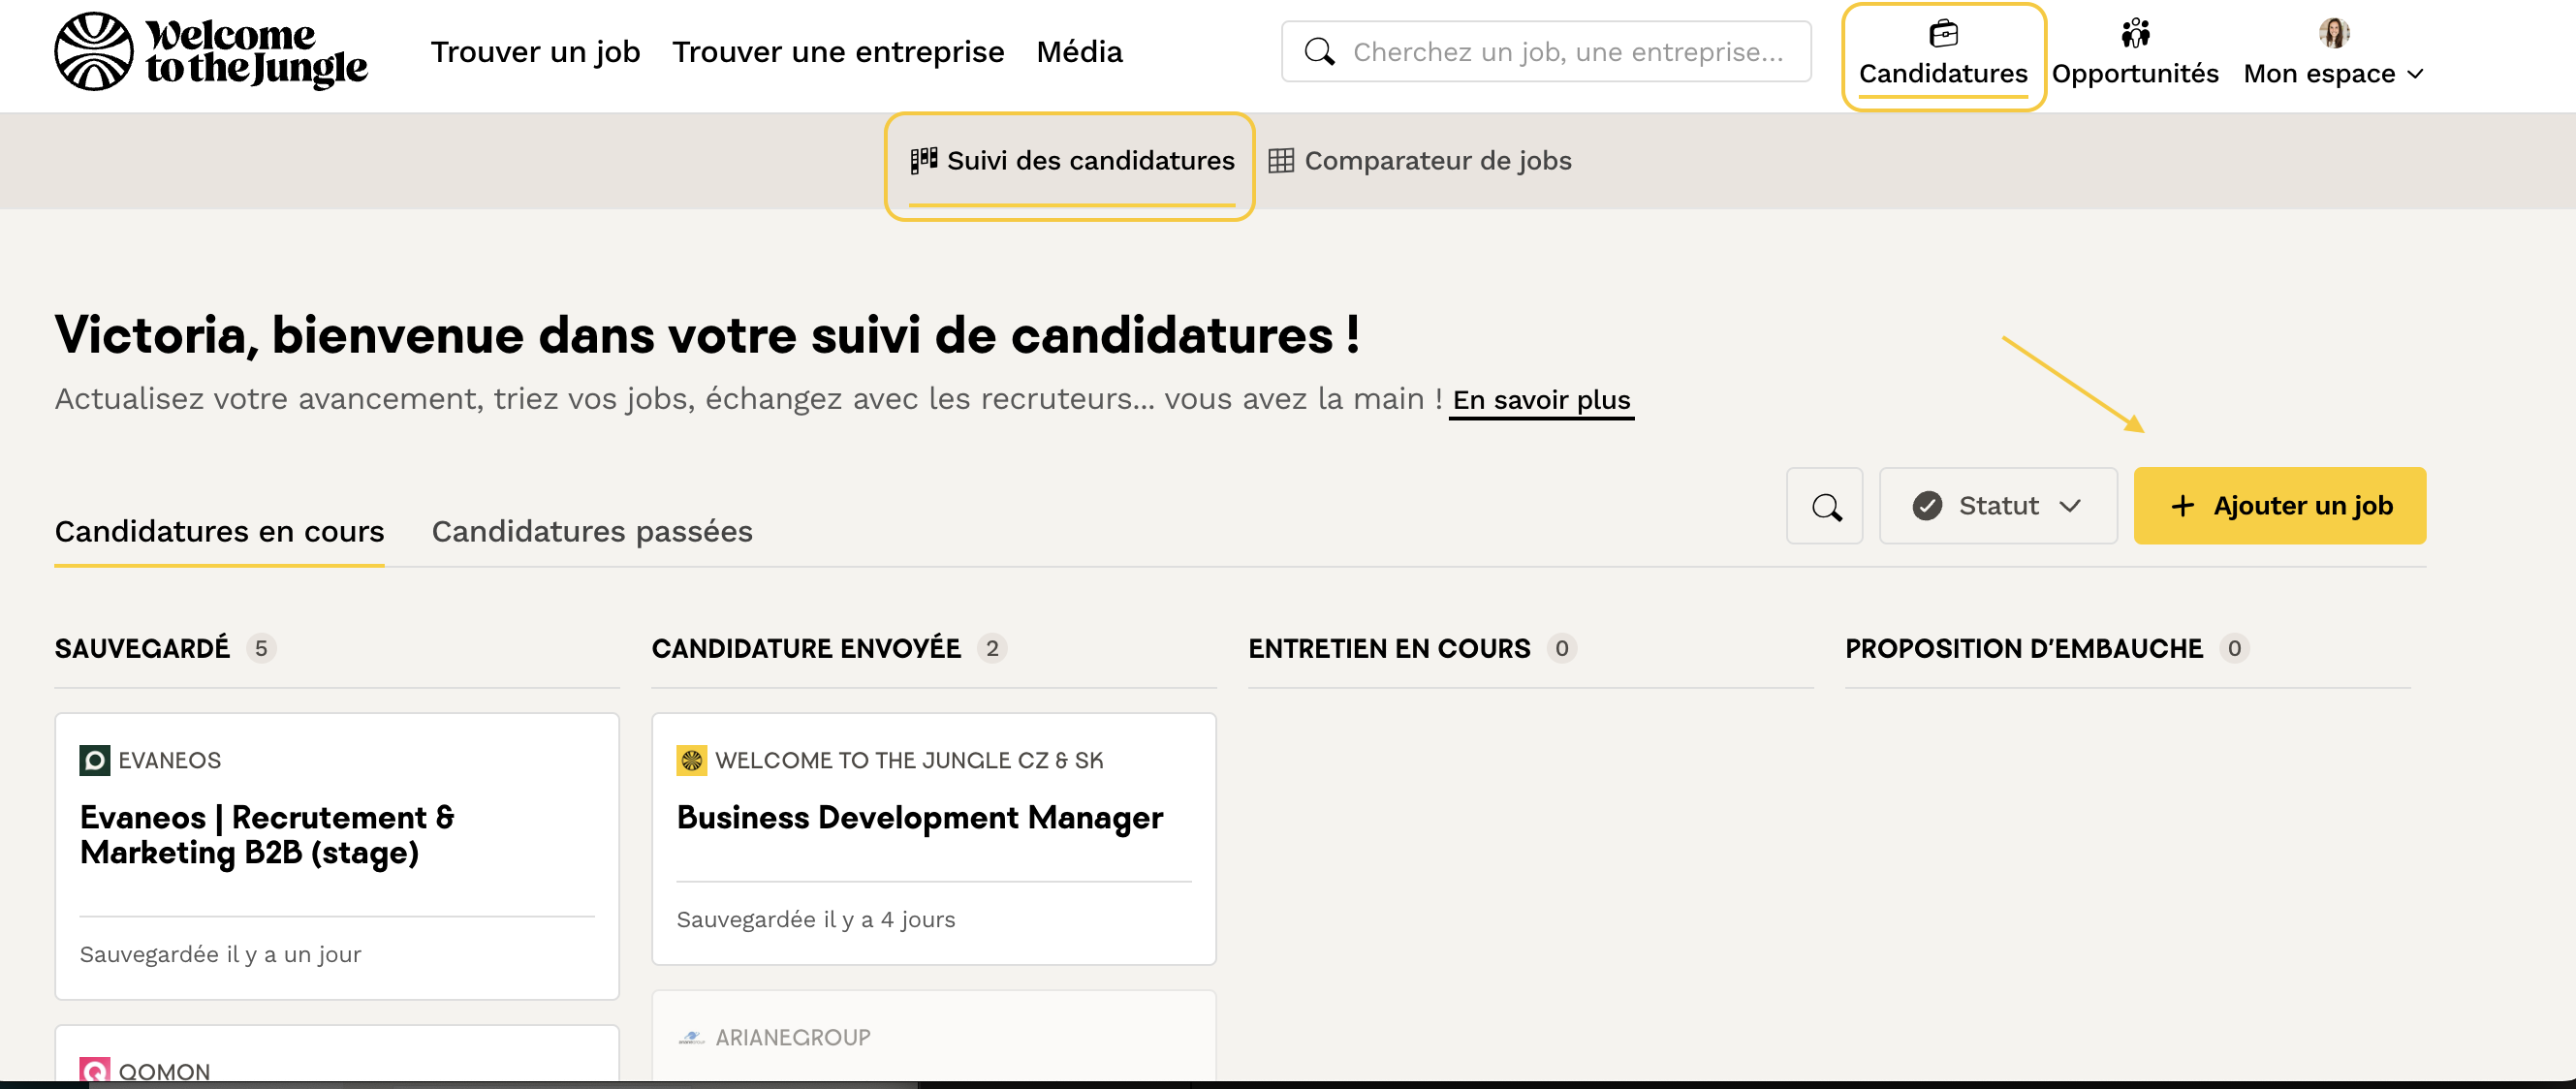Click Evaneos company logo on card
Image resolution: width=2576 pixels, height=1089 pixels.
click(x=94, y=760)
